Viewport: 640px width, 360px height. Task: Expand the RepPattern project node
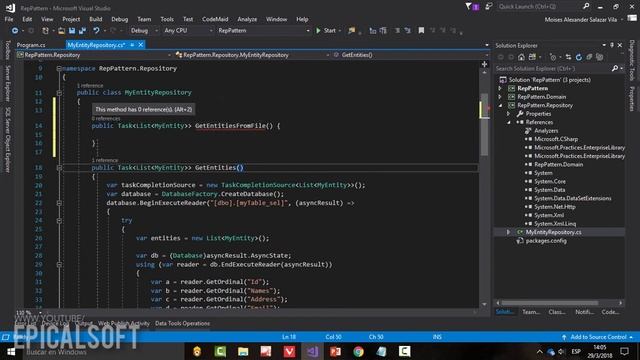[x=500, y=89]
